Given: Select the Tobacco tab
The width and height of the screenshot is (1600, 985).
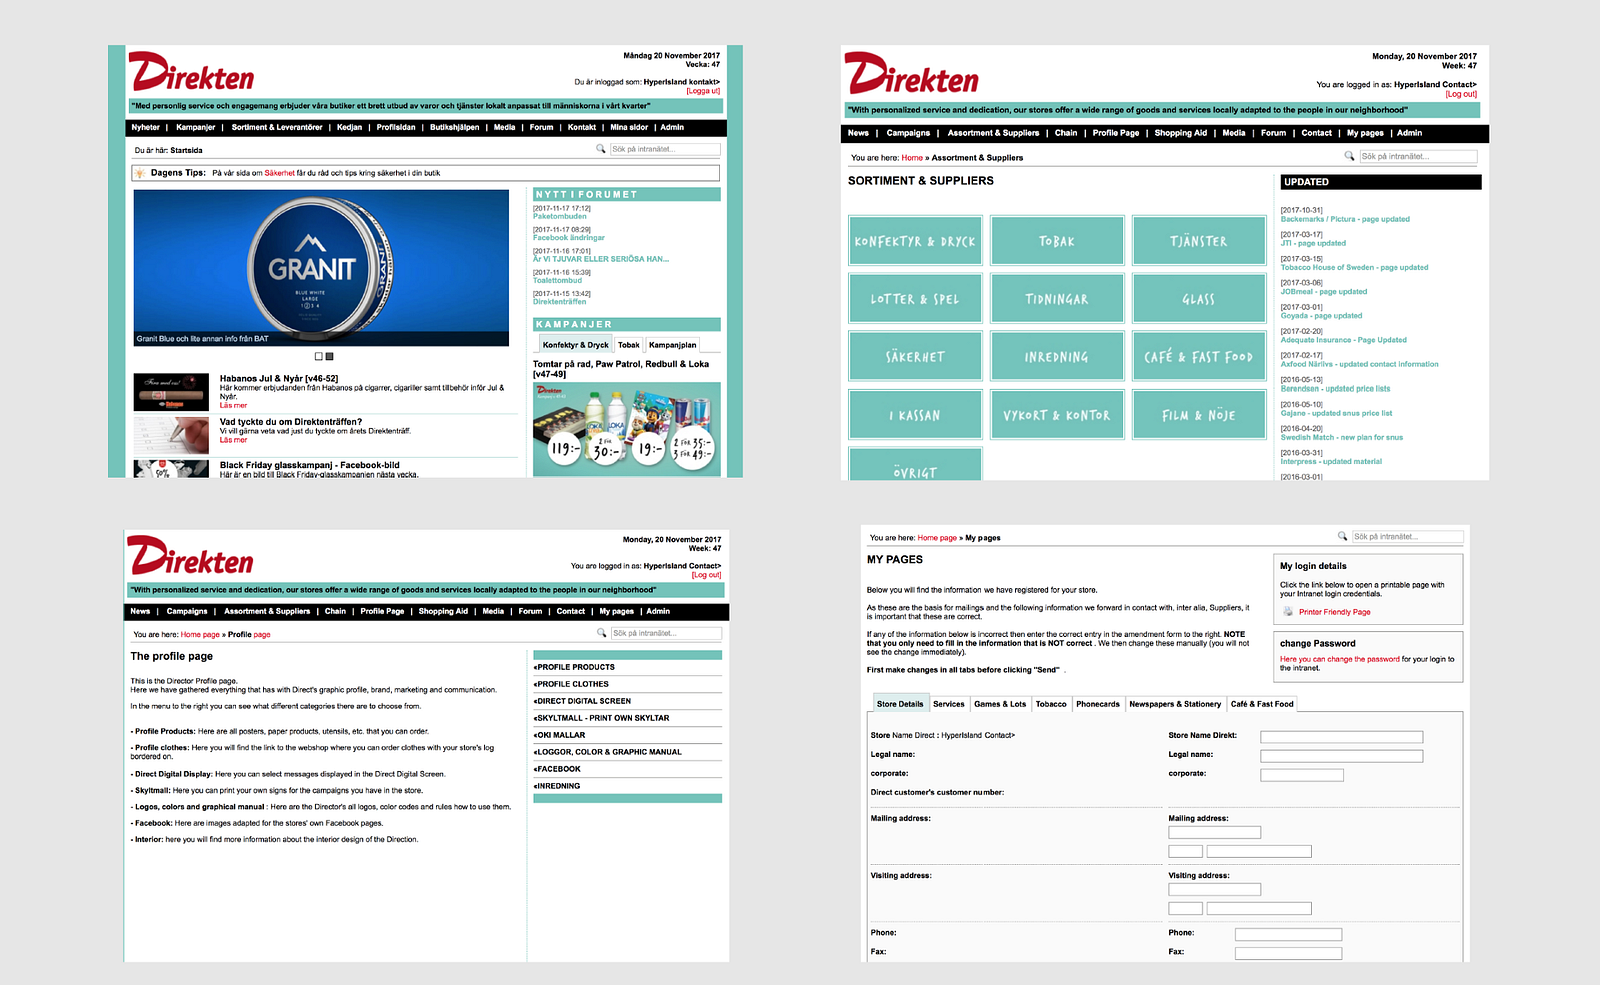Looking at the screenshot, I should point(1051,704).
